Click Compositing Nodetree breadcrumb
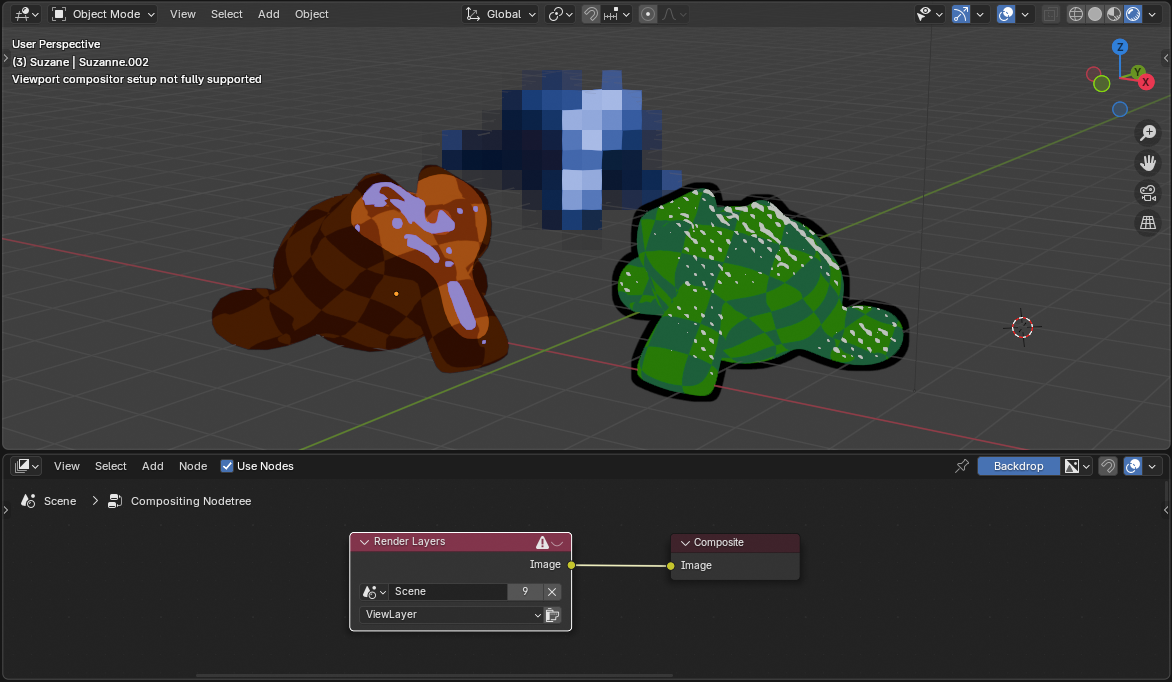Screen dimensions: 1172x682 pyautogui.click(x=191, y=501)
